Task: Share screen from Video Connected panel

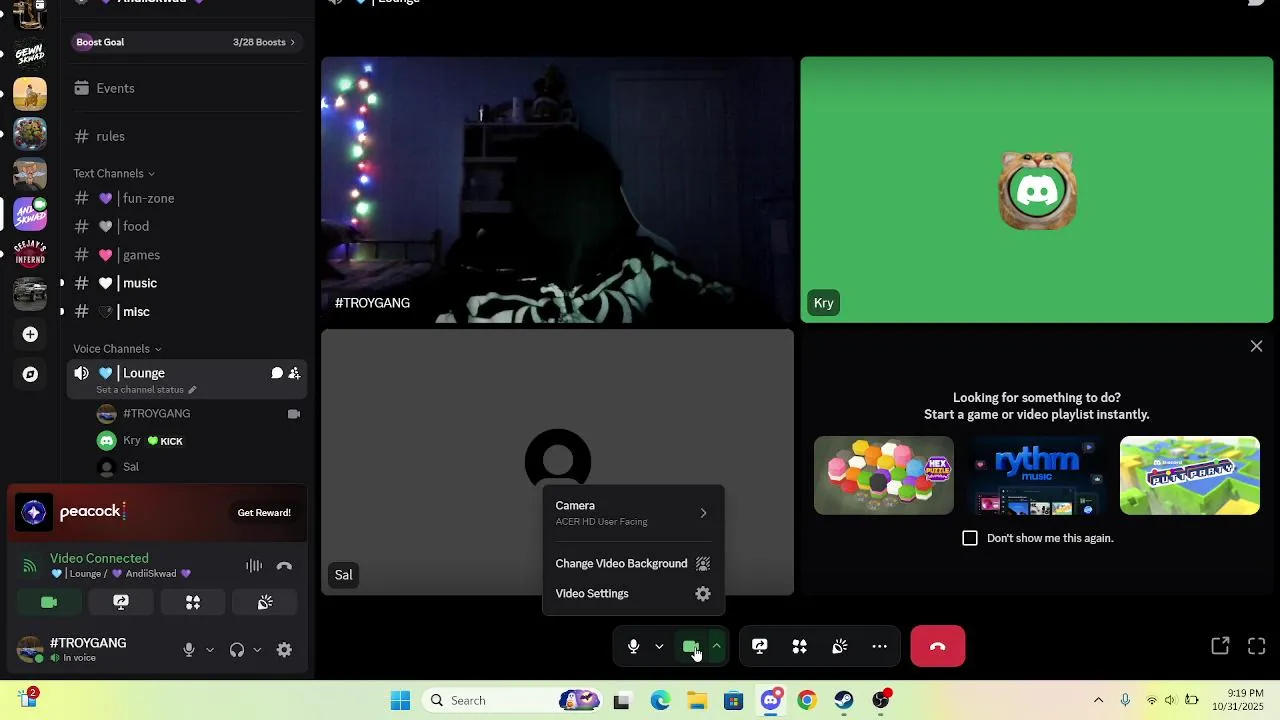Action: click(x=121, y=602)
